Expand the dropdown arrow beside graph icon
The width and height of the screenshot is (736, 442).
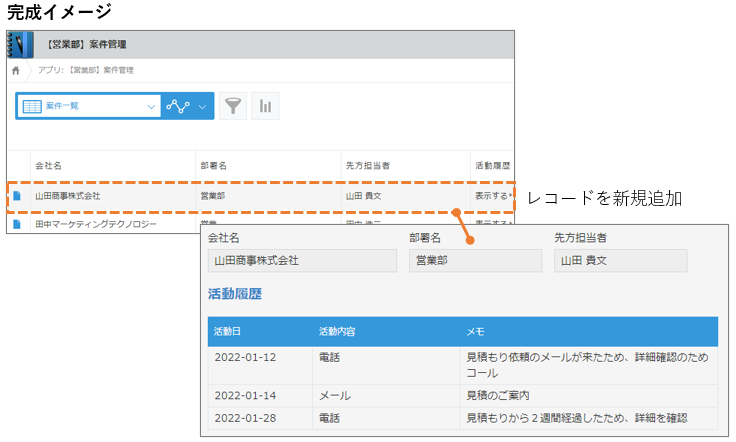(x=203, y=106)
